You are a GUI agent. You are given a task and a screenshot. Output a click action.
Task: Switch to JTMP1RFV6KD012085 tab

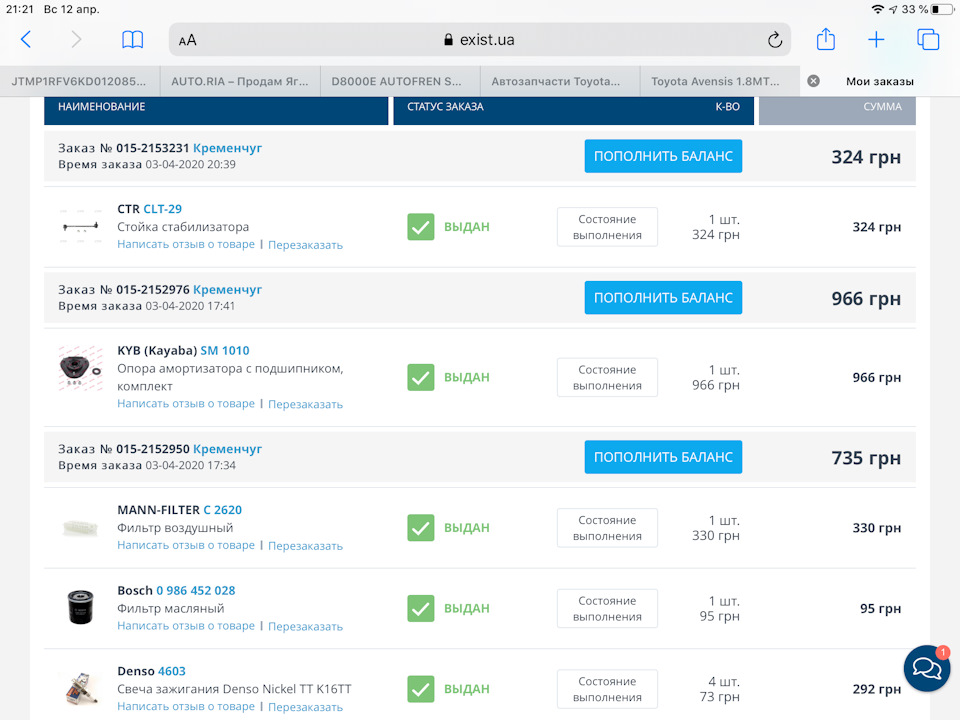(x=80, y=81)
